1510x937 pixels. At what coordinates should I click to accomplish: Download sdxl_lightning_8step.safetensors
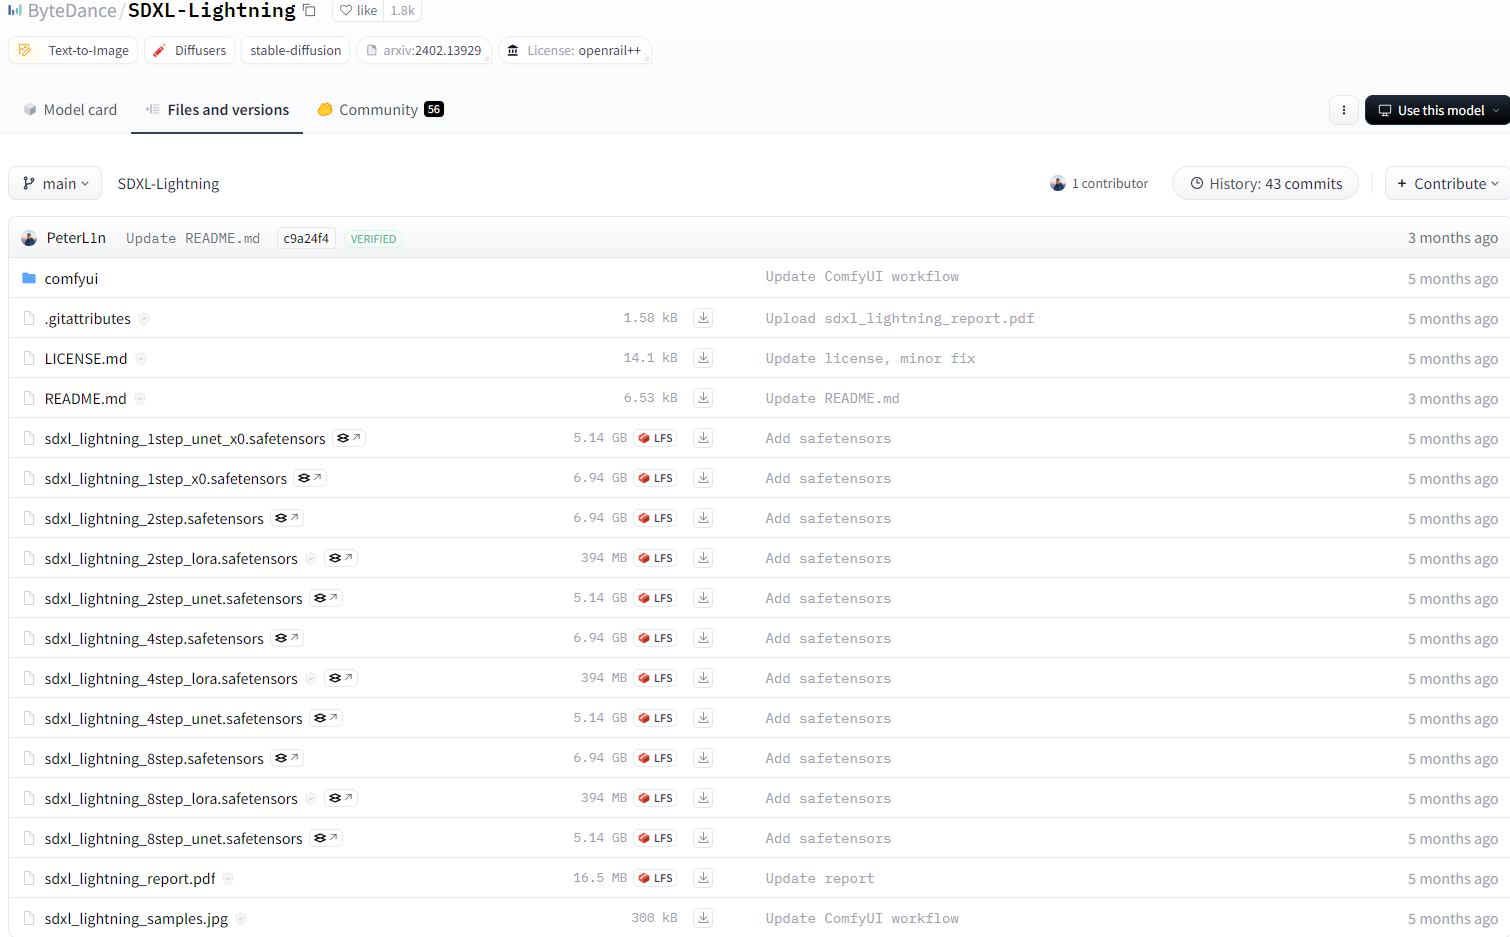pos(703,758)
